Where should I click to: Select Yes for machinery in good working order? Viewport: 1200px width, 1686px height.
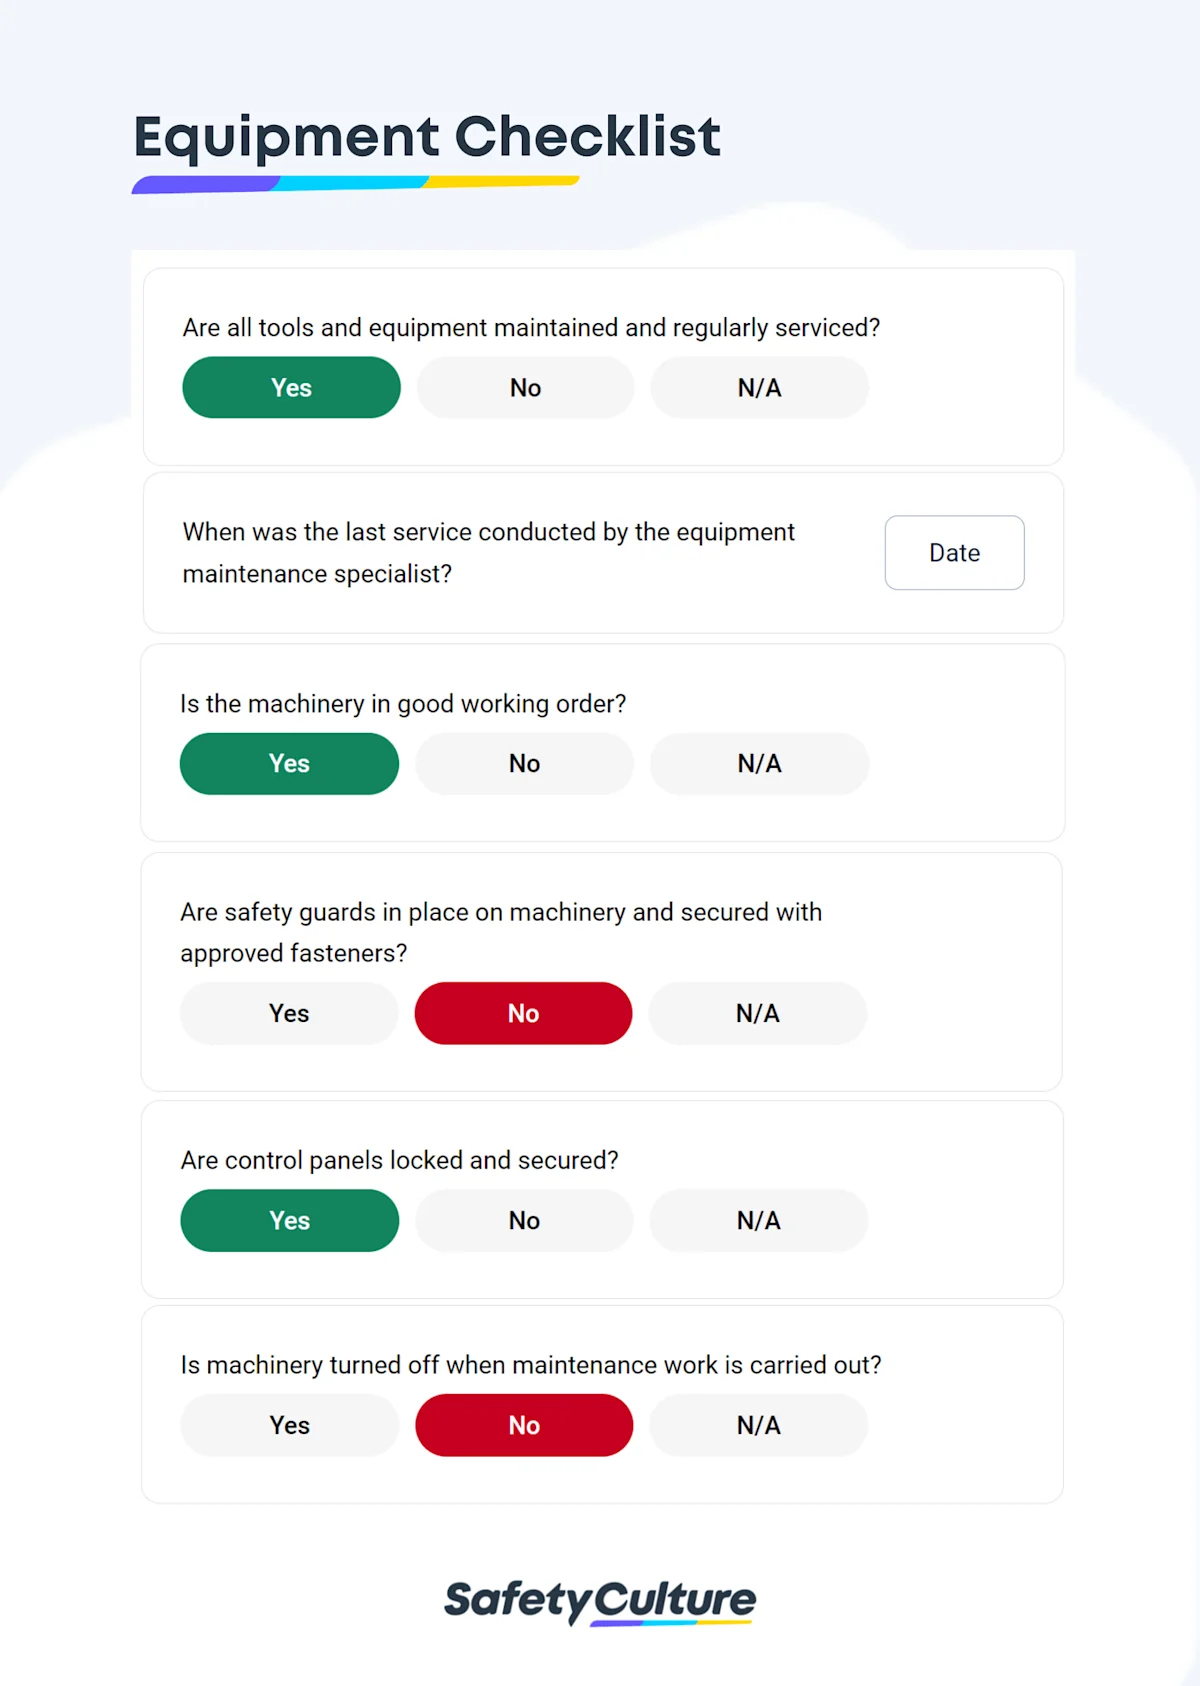click(x=289, y=764)
